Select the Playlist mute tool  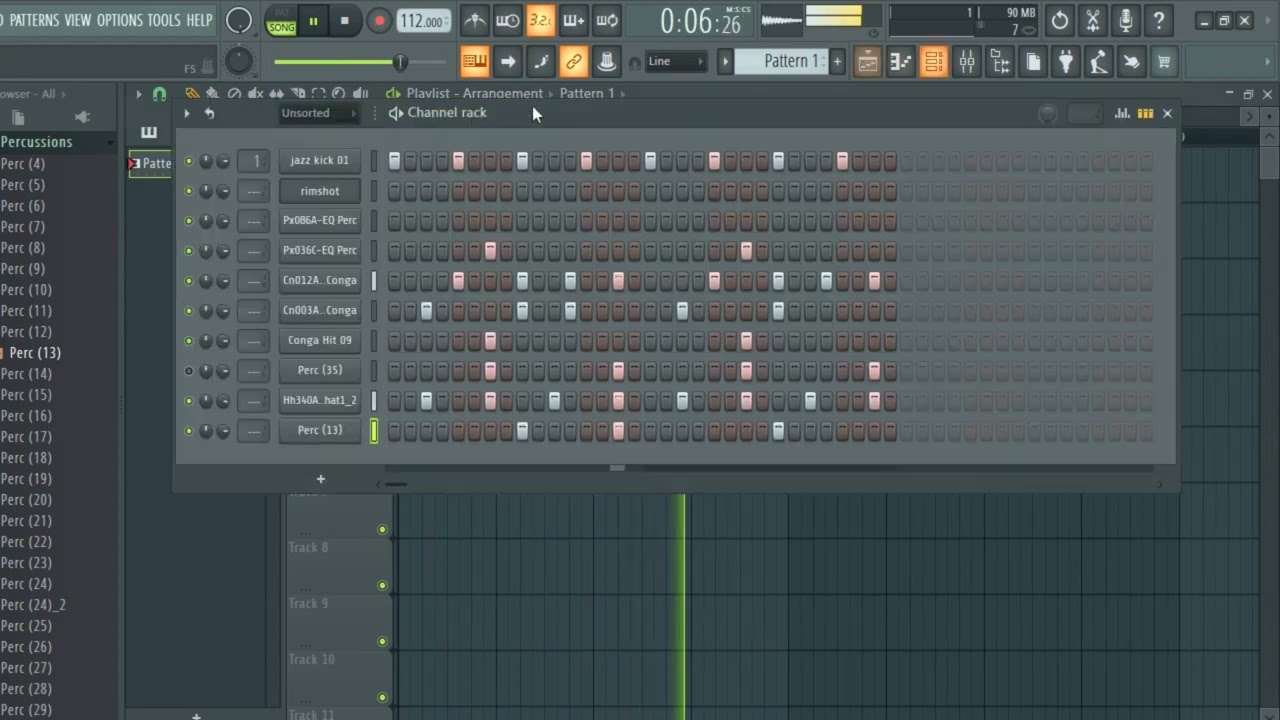(255, 94)
